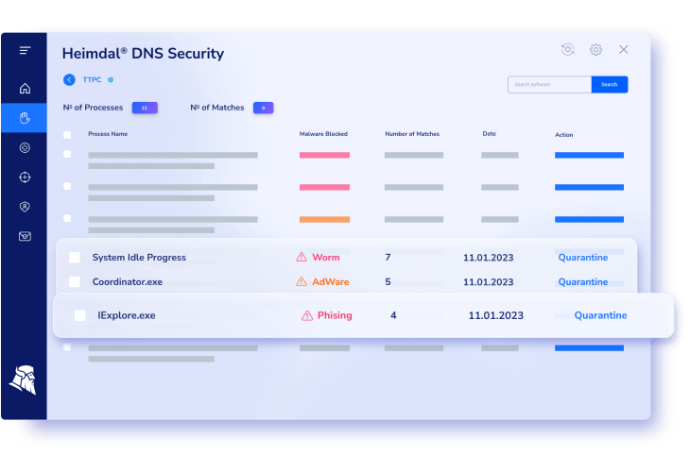The height and width of the screenshot is (472, 690).
Task: Click the TTPC breadcrumb label
Action: click(x=92, y=80)
